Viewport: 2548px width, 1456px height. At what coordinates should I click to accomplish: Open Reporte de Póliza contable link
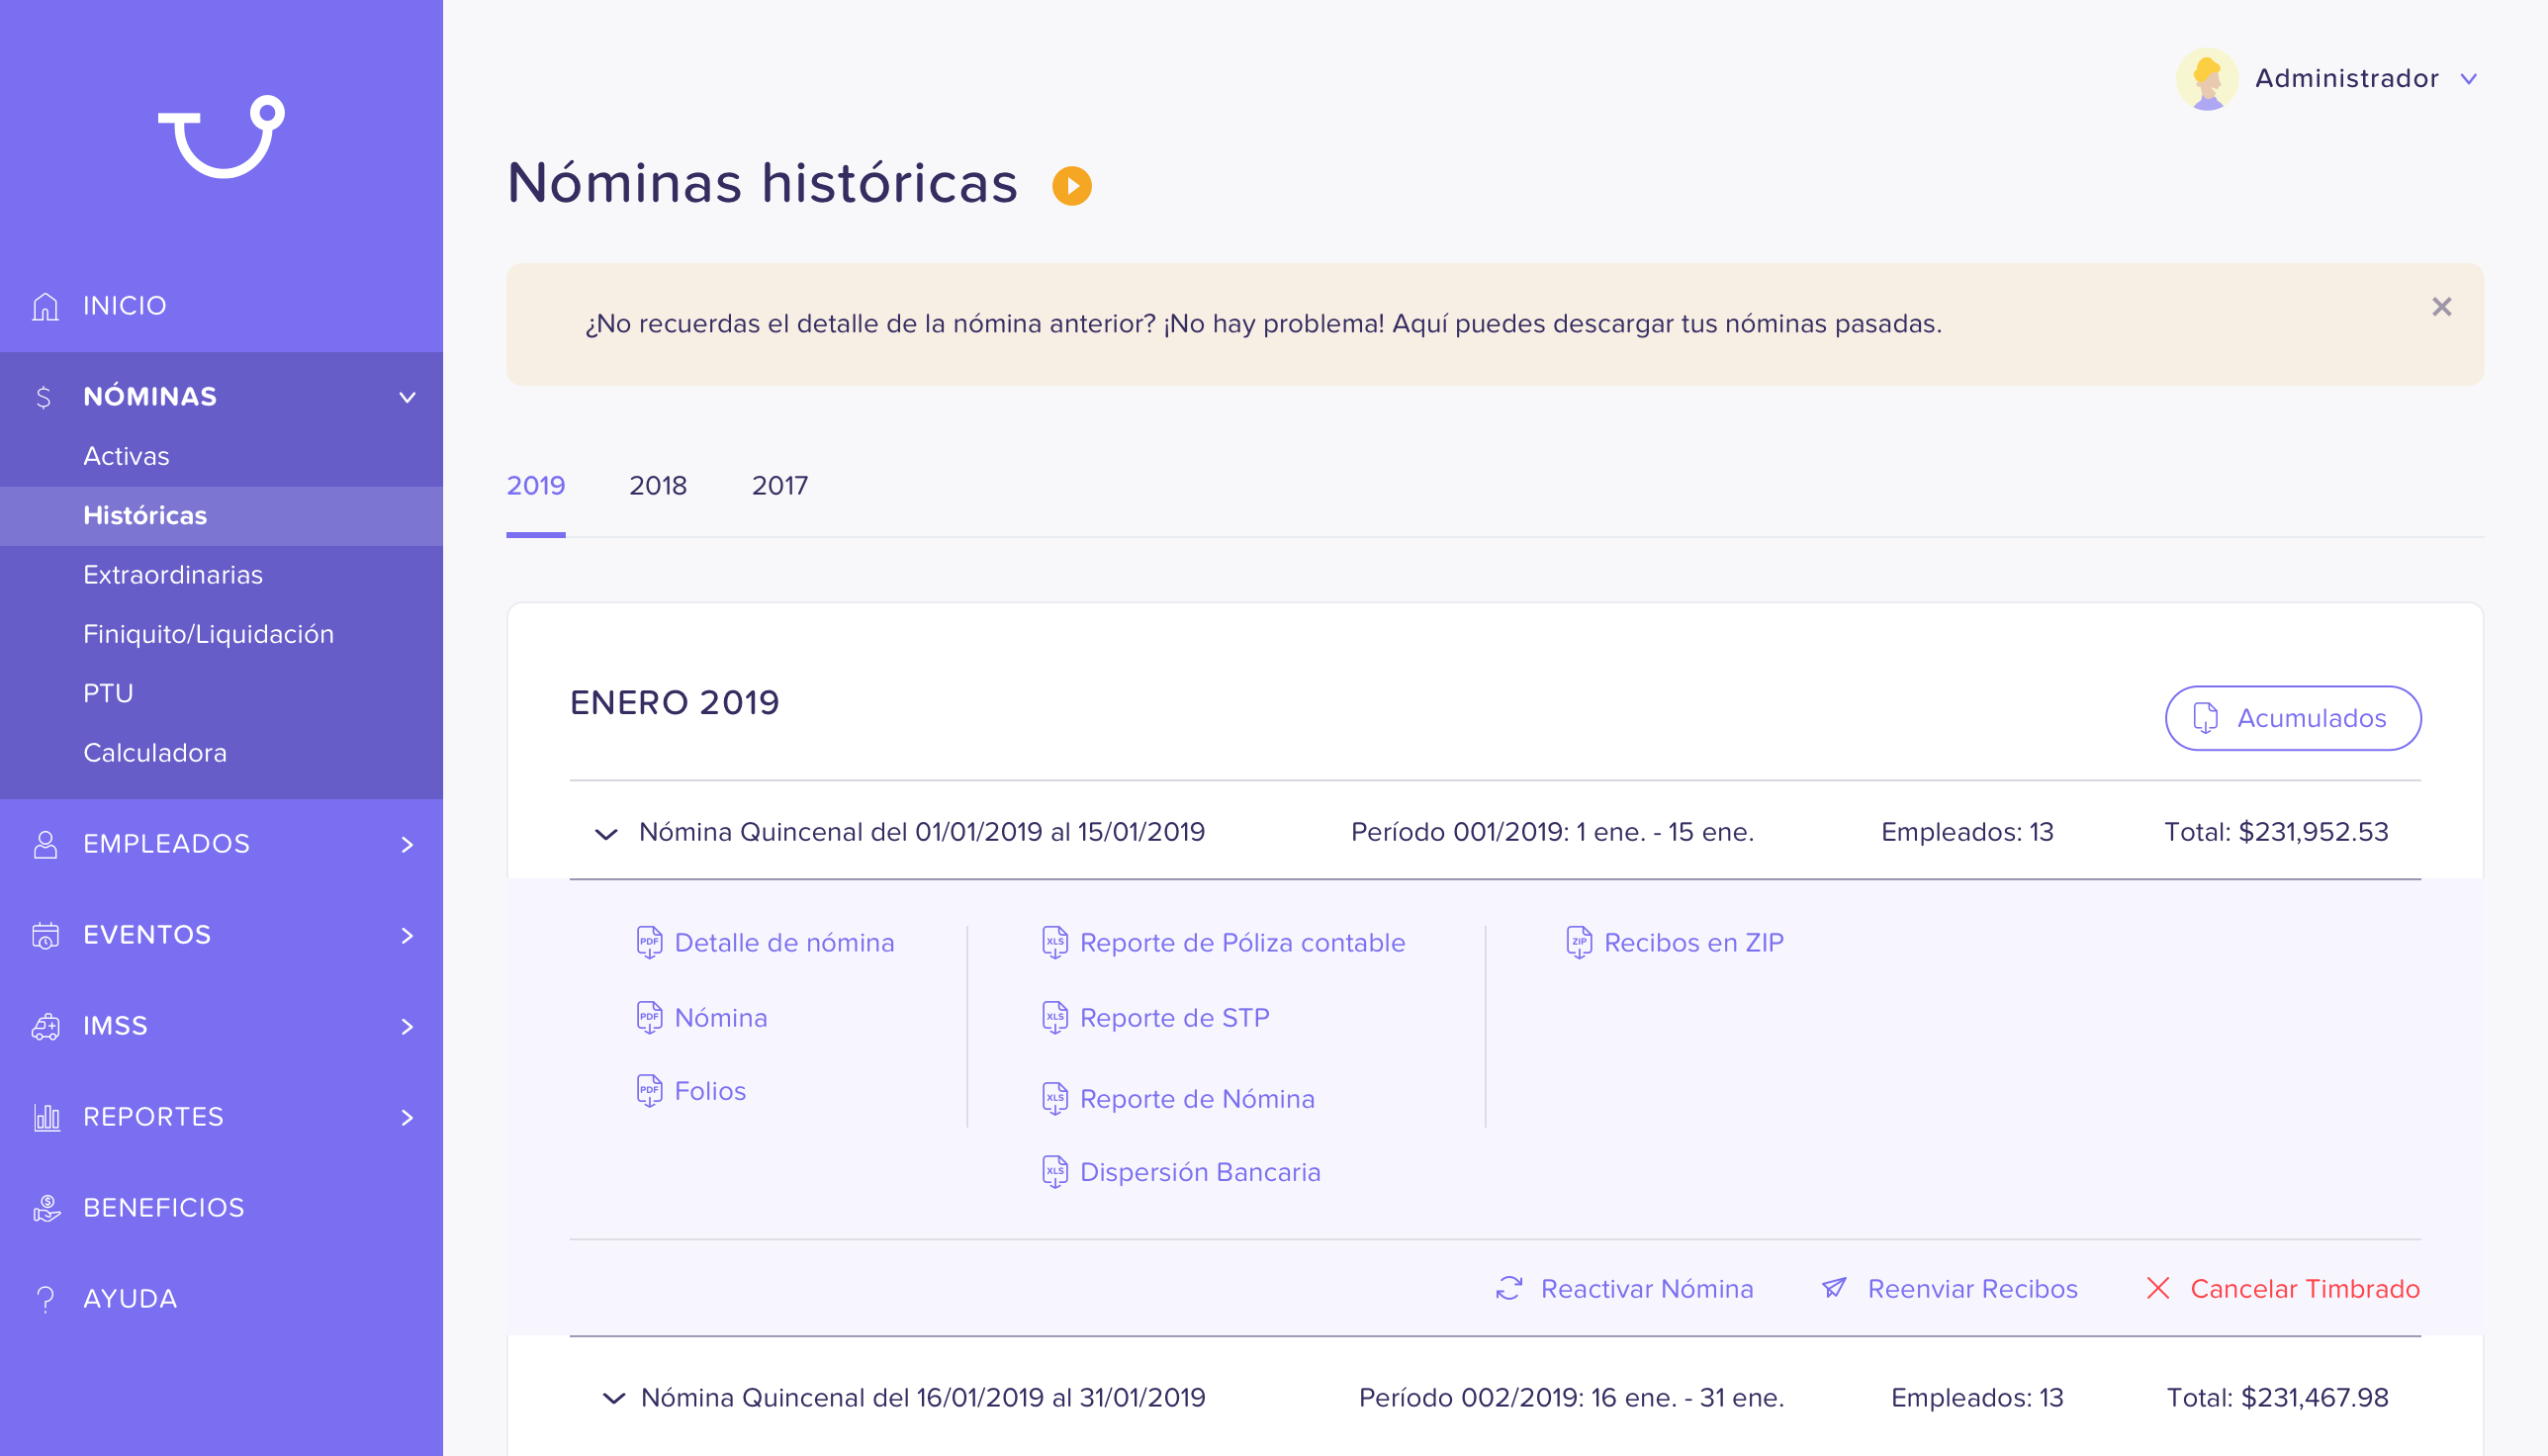pyautogui.click(x=1243, y=943)
